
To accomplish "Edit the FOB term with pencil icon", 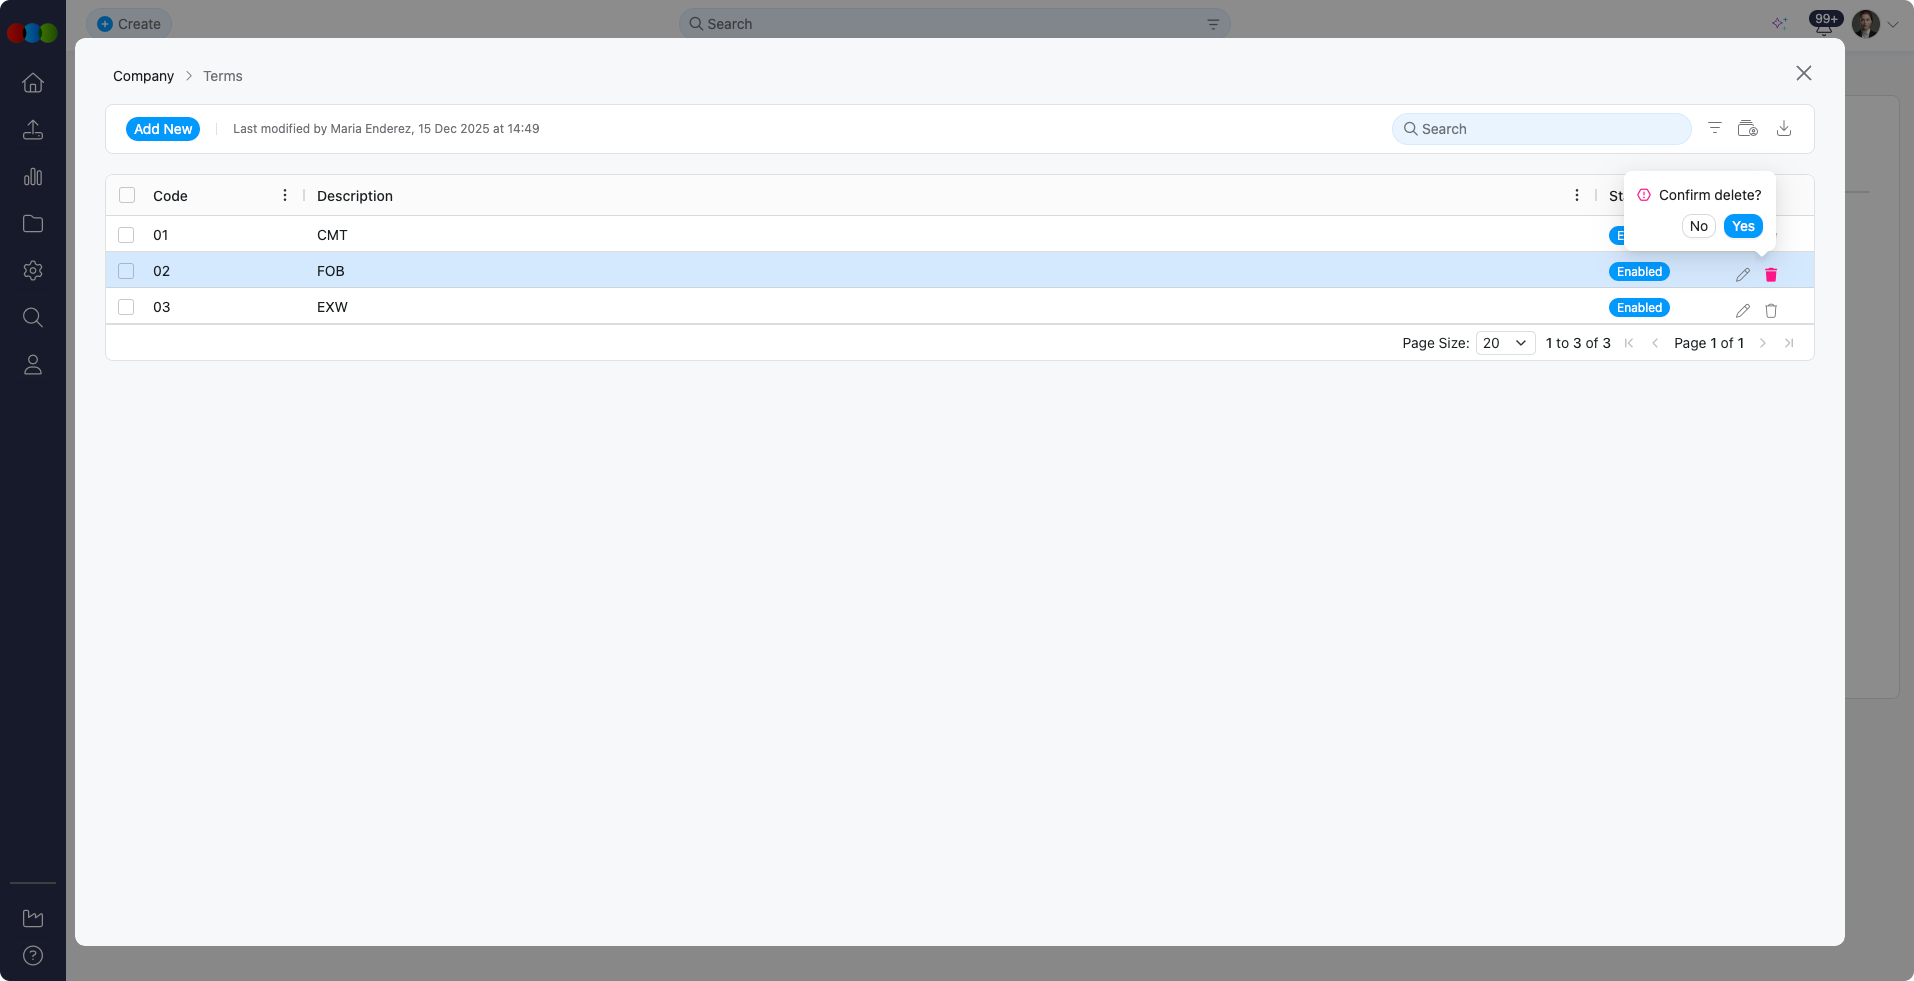I will pos(1743,274).
